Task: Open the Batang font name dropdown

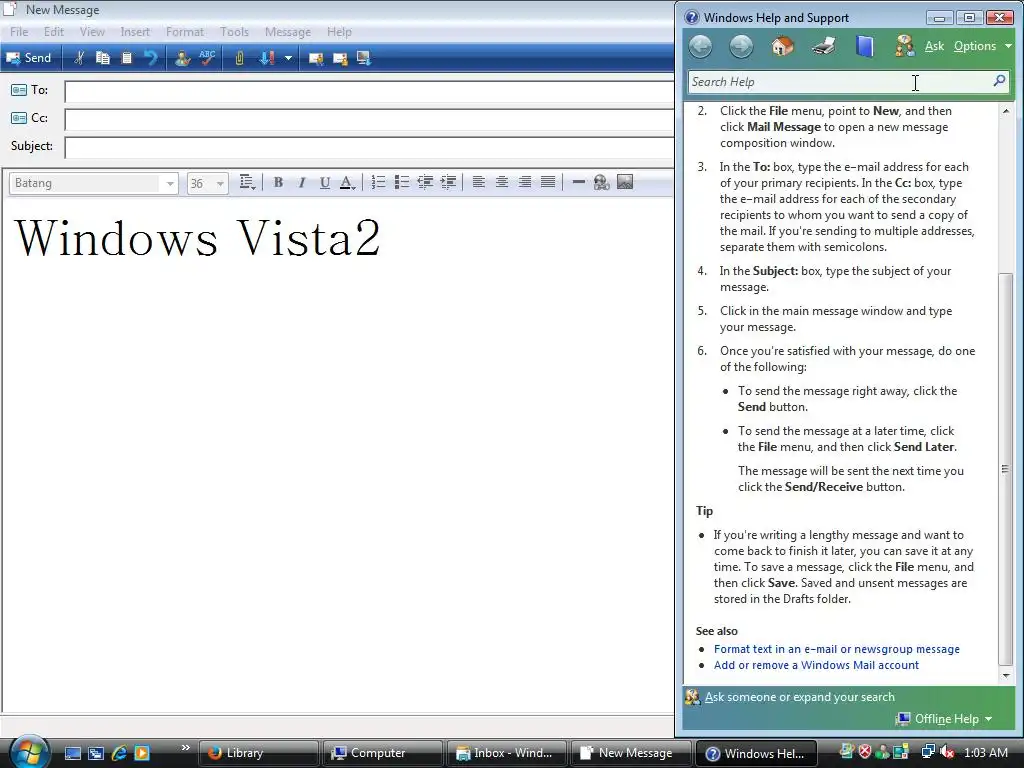Action: (x=170, y=184)
